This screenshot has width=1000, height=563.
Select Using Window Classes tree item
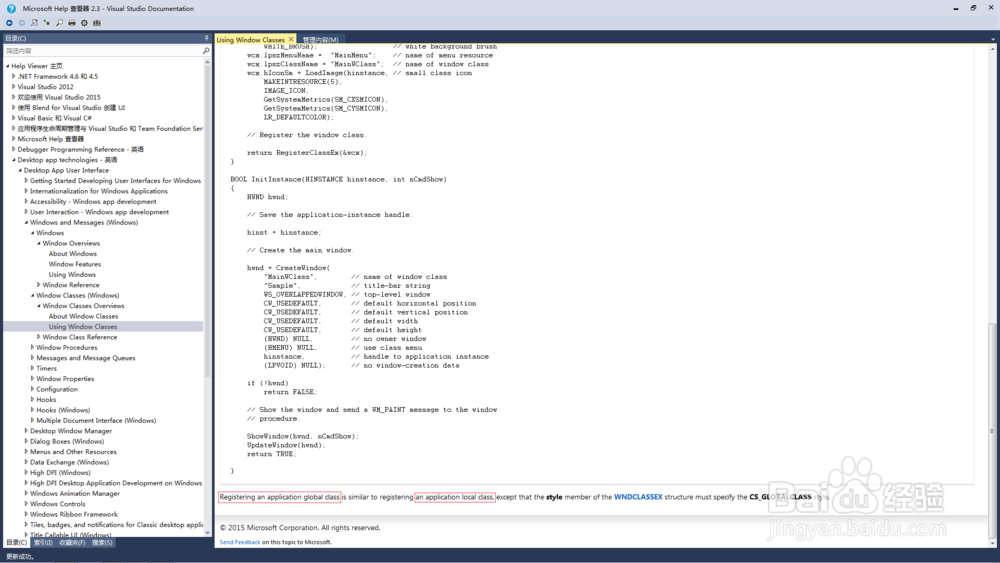pyautogui.click(x=83, y=326)
